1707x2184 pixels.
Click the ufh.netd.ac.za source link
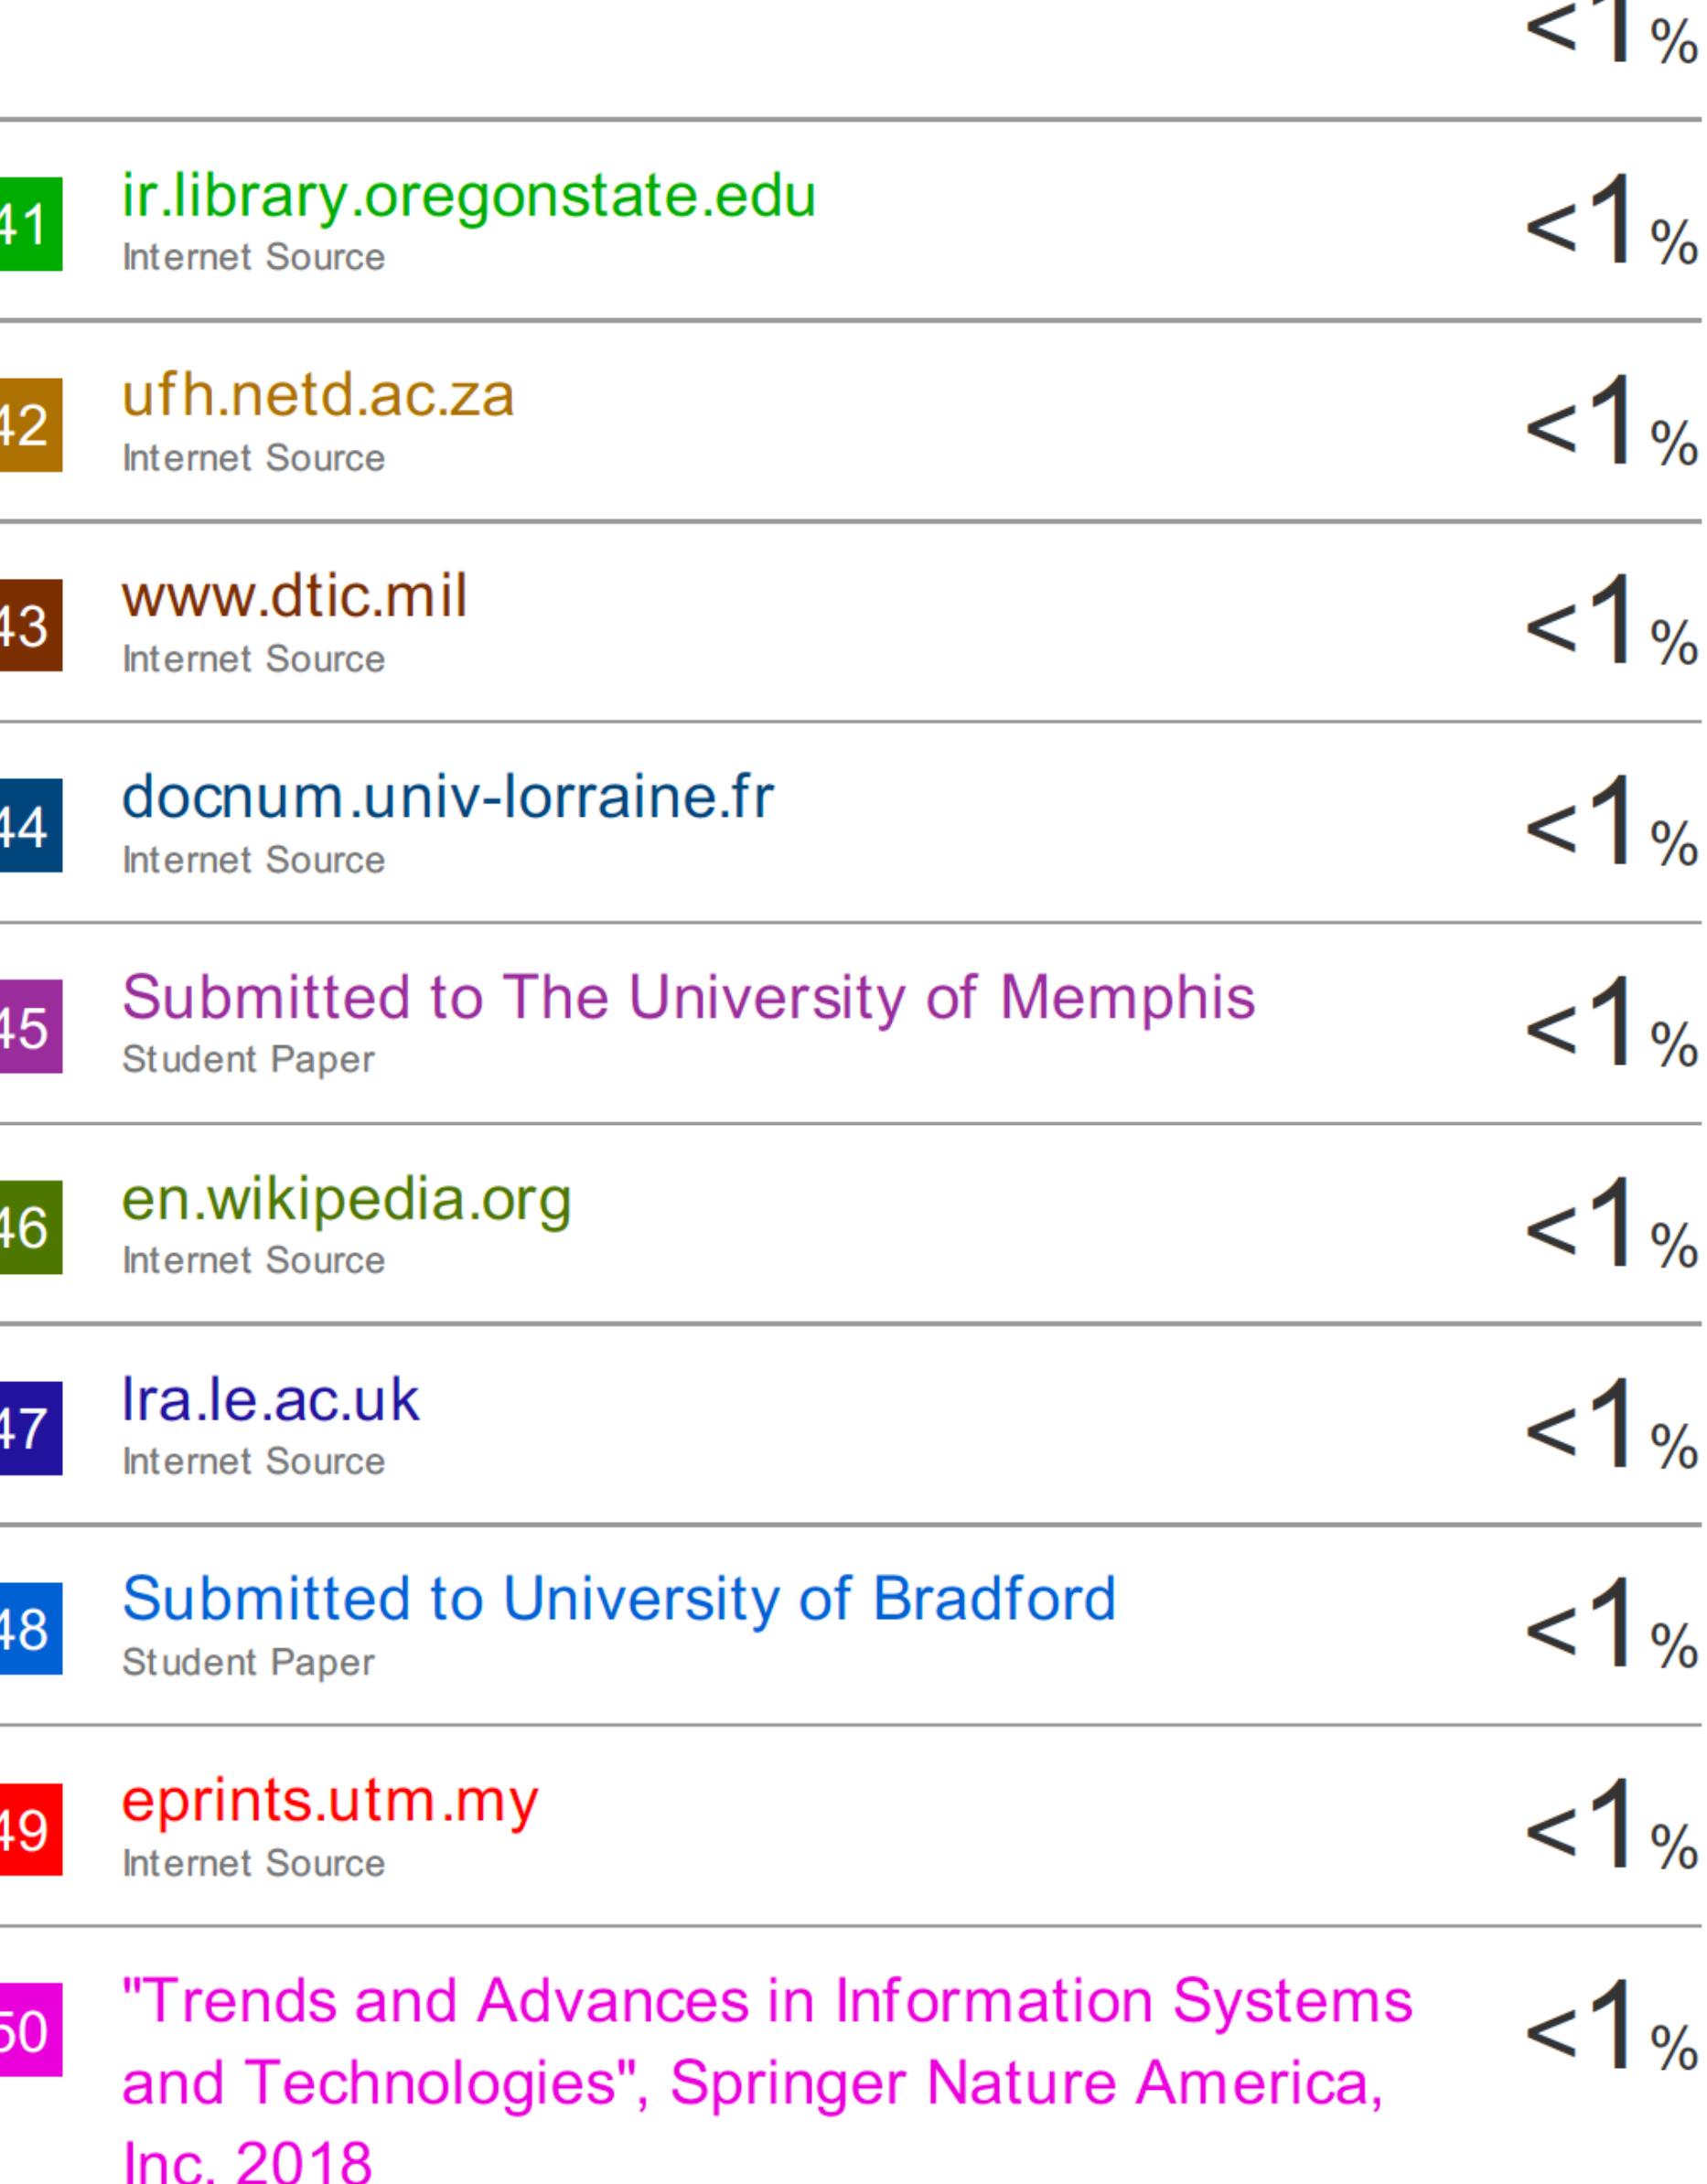tap(318, 395)
